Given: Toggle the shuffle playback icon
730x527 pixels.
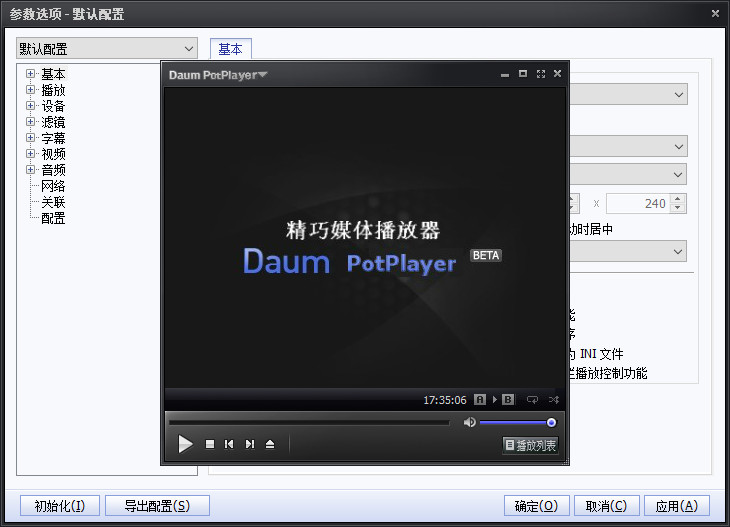Looking at the screenshot, I should tap(554, 399).
